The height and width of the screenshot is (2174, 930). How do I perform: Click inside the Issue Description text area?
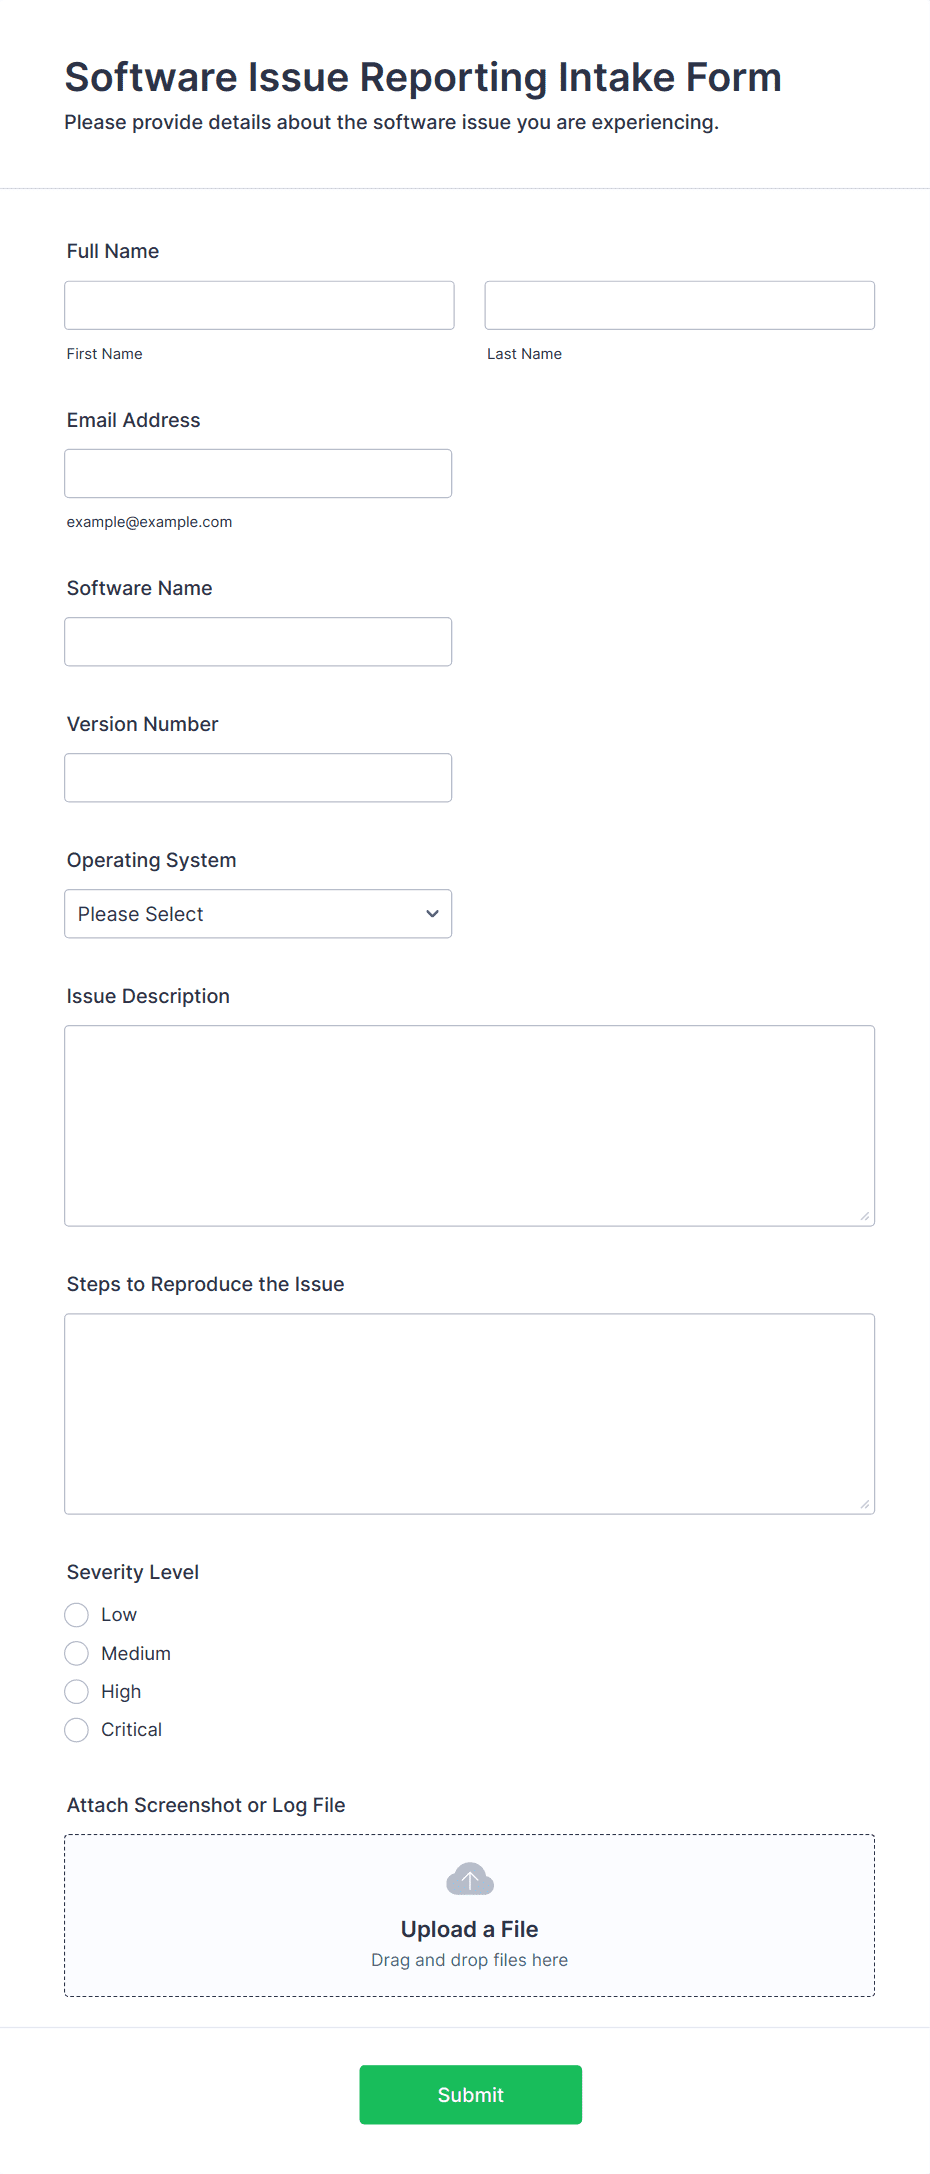pyautogui.click(x=469, y=1120)
